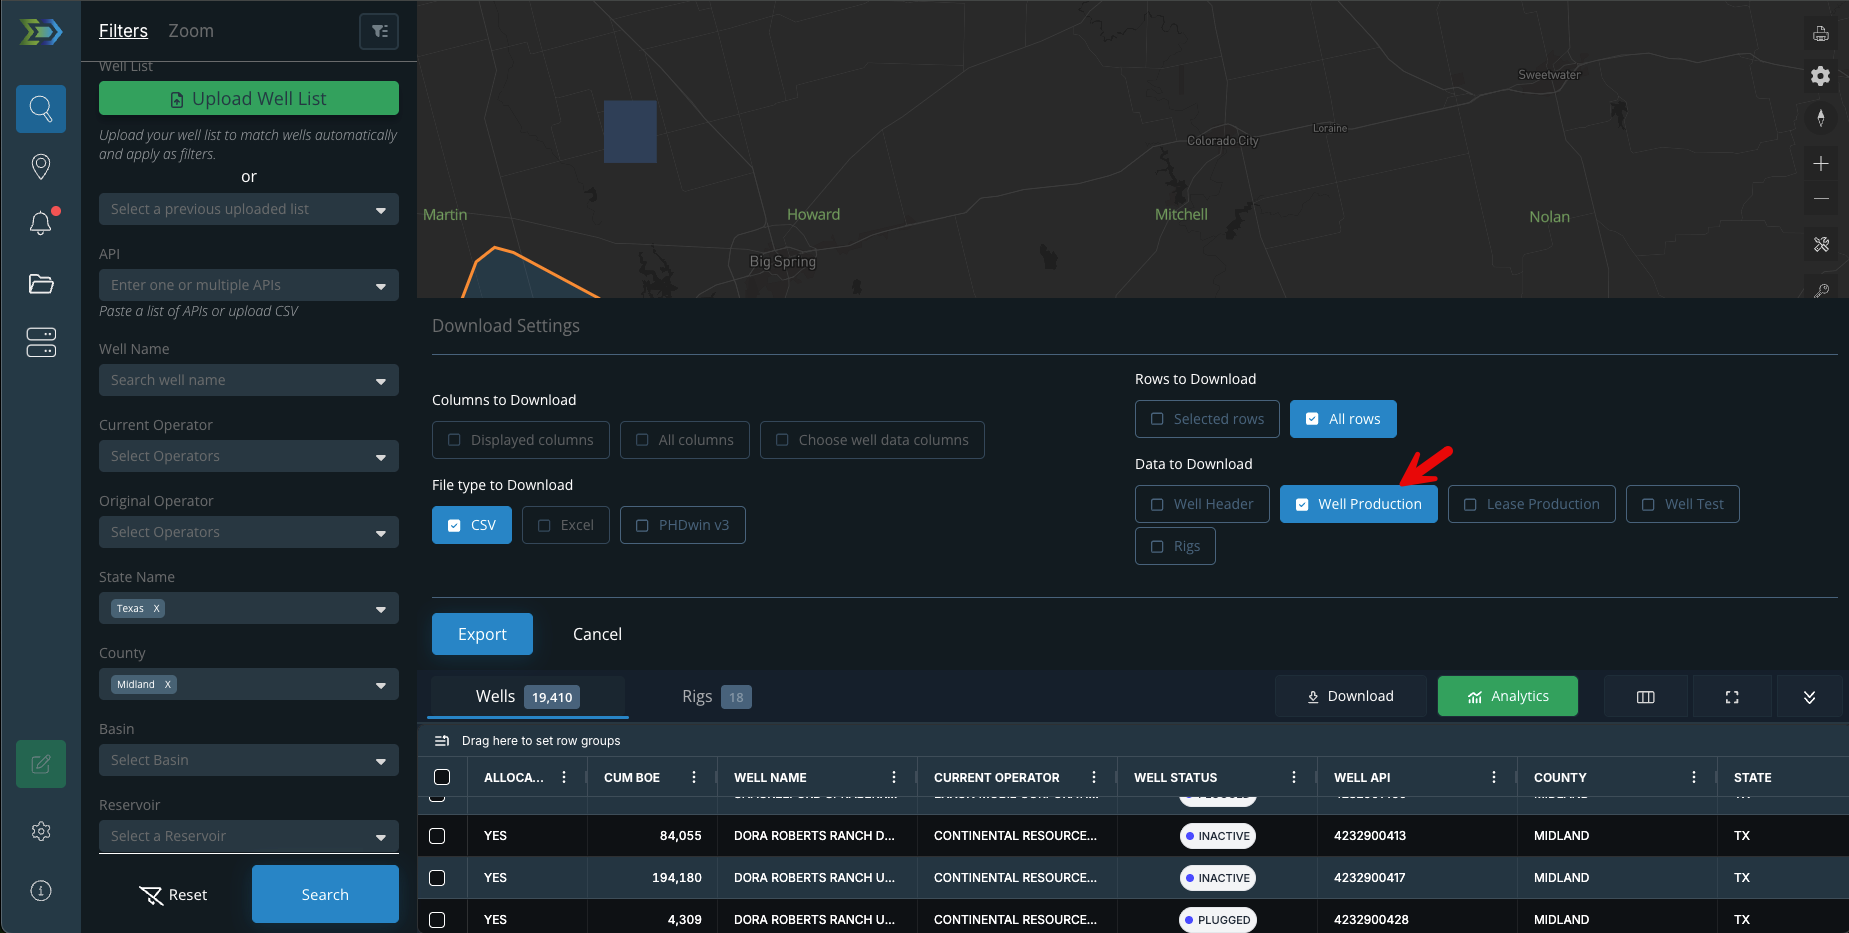
Task: Open the Select Basin dropdown
Action: click(249, 760)
